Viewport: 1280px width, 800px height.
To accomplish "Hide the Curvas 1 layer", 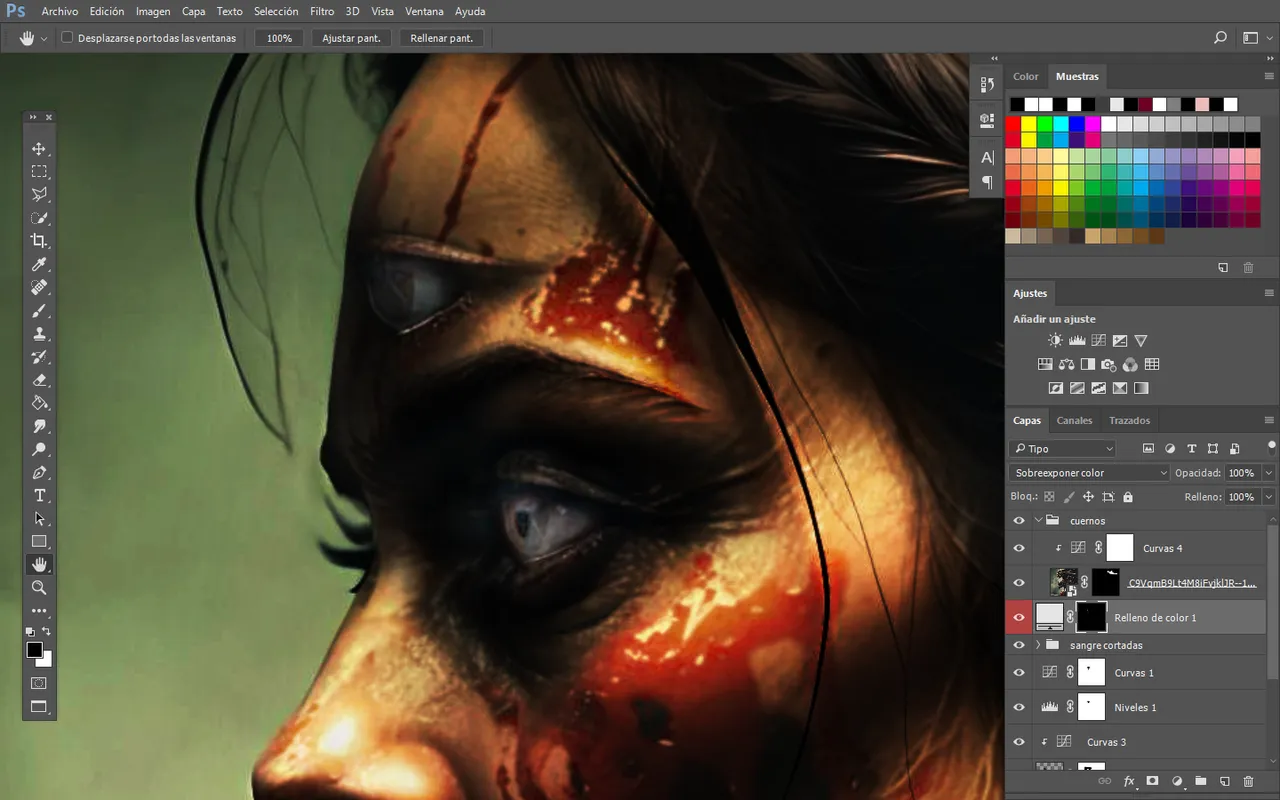I will (x=1019, y=673).
